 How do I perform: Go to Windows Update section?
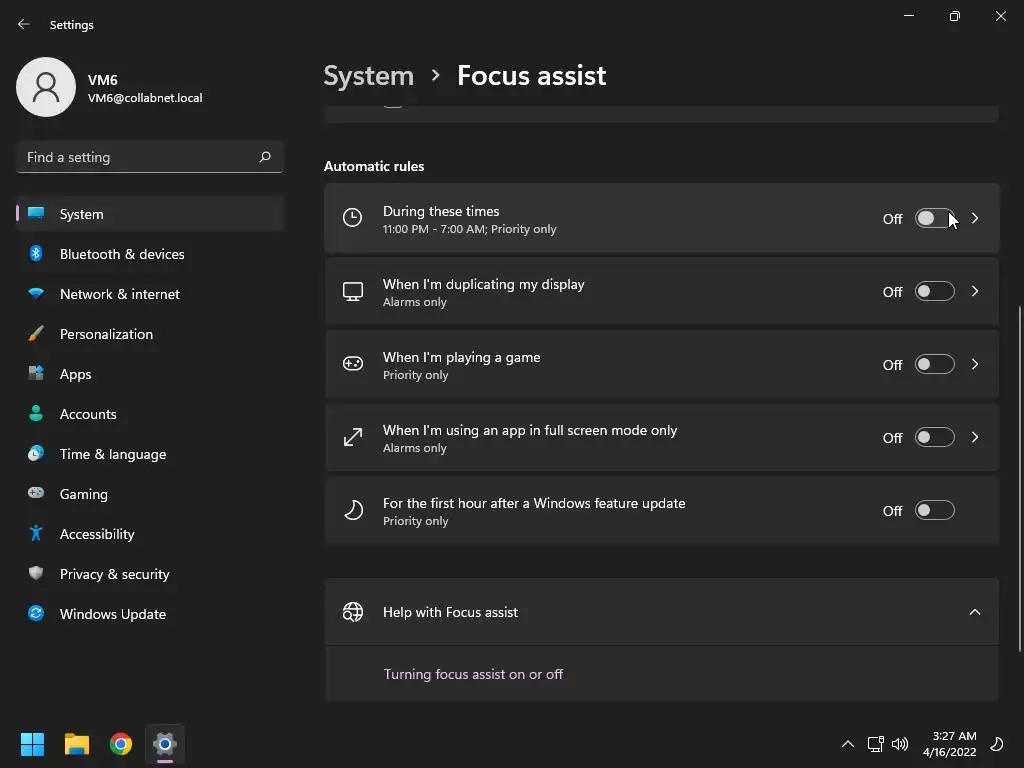113,614
